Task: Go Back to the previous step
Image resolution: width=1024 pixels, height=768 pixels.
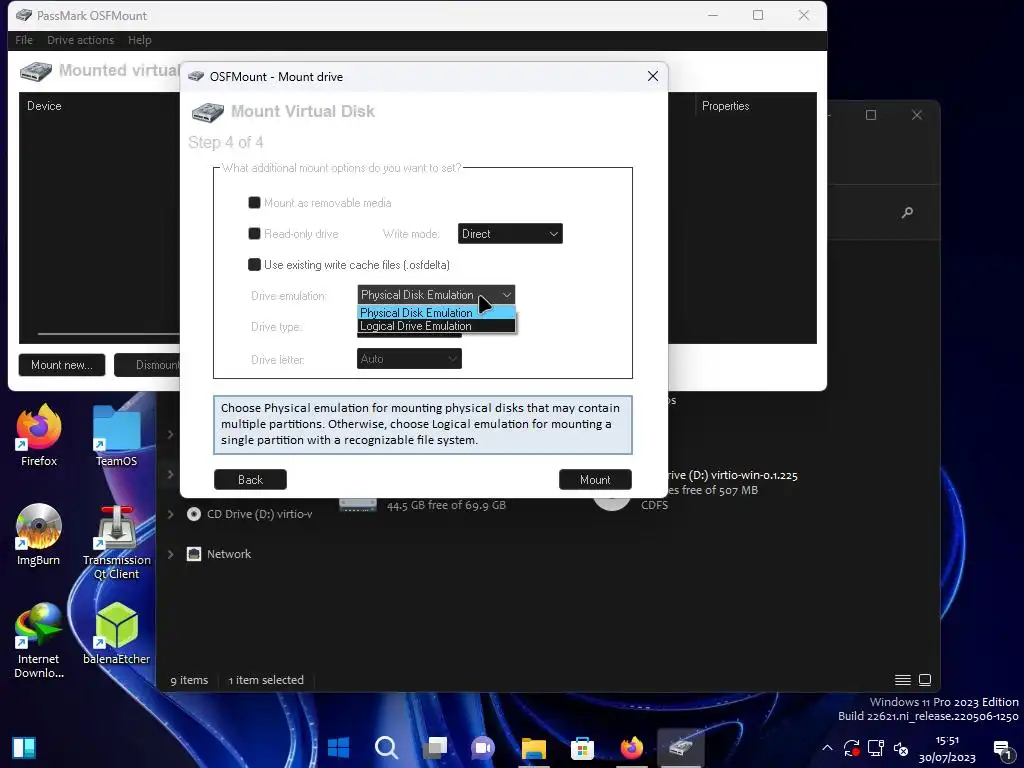Action: 250,479
